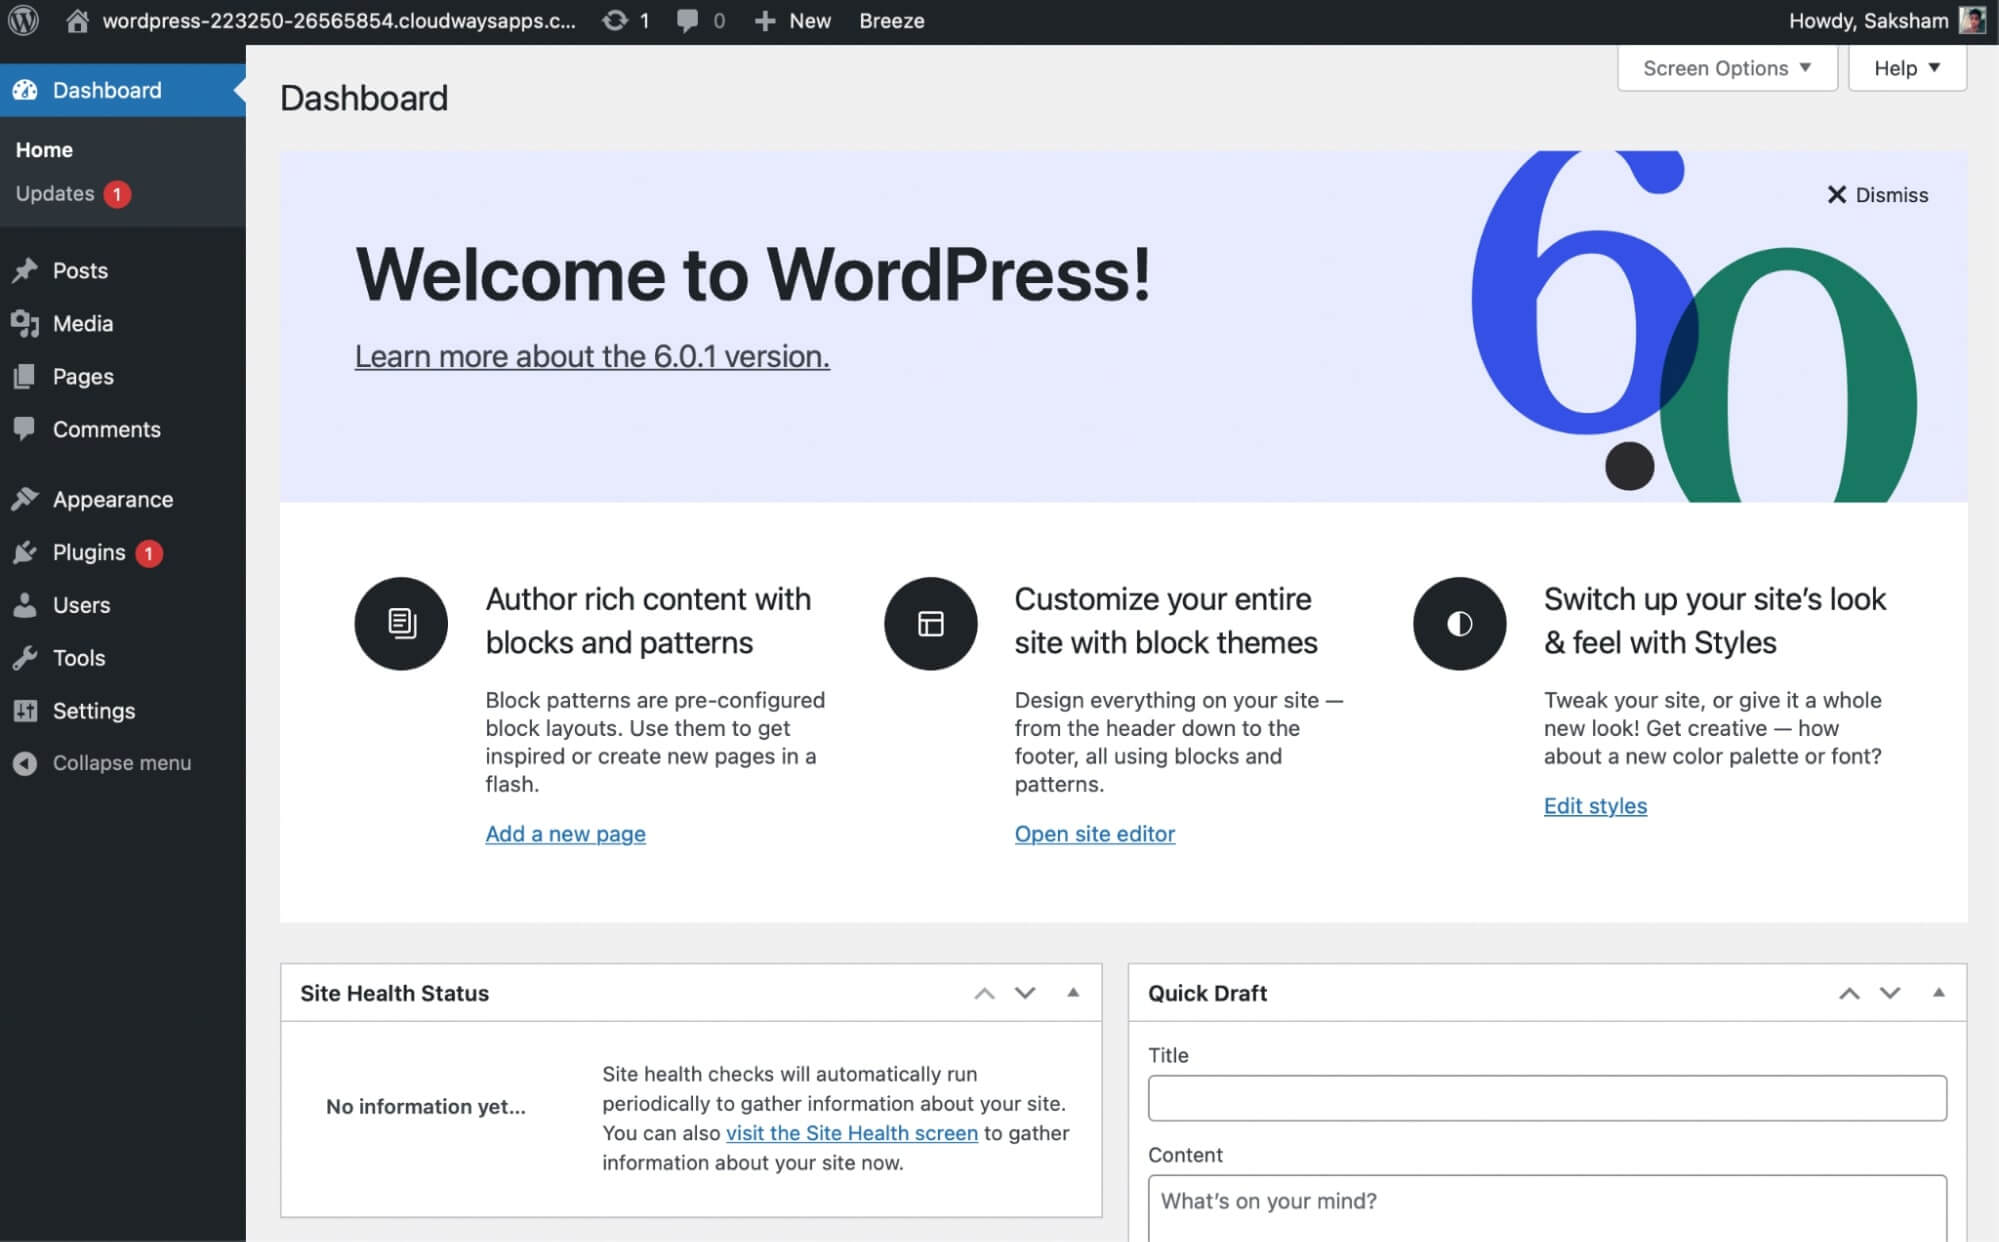Image resolution: width=1999 pixels, height=1242 pixels.
Task: Dismiss the welcome panel
Action: pos(1877,195)
